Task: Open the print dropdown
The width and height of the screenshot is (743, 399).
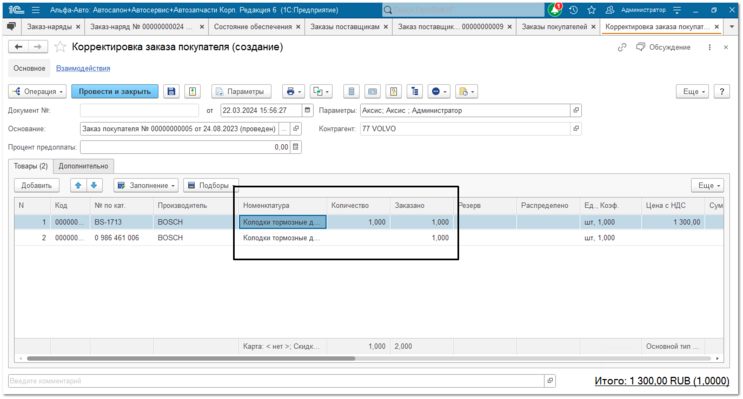Action: (x=293, y=91)
